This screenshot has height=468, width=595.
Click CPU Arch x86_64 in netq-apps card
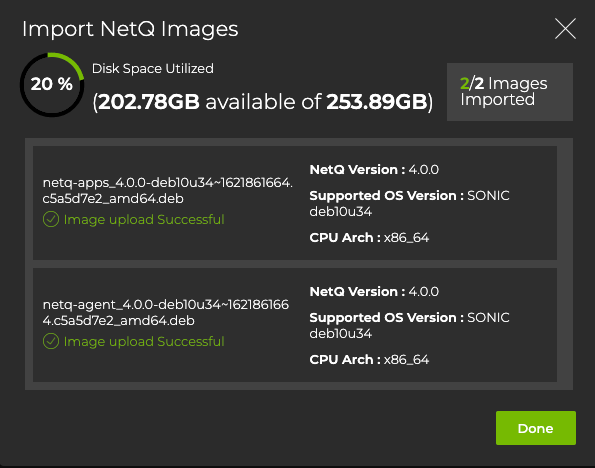pyautogui.click(x=369, y=238)
